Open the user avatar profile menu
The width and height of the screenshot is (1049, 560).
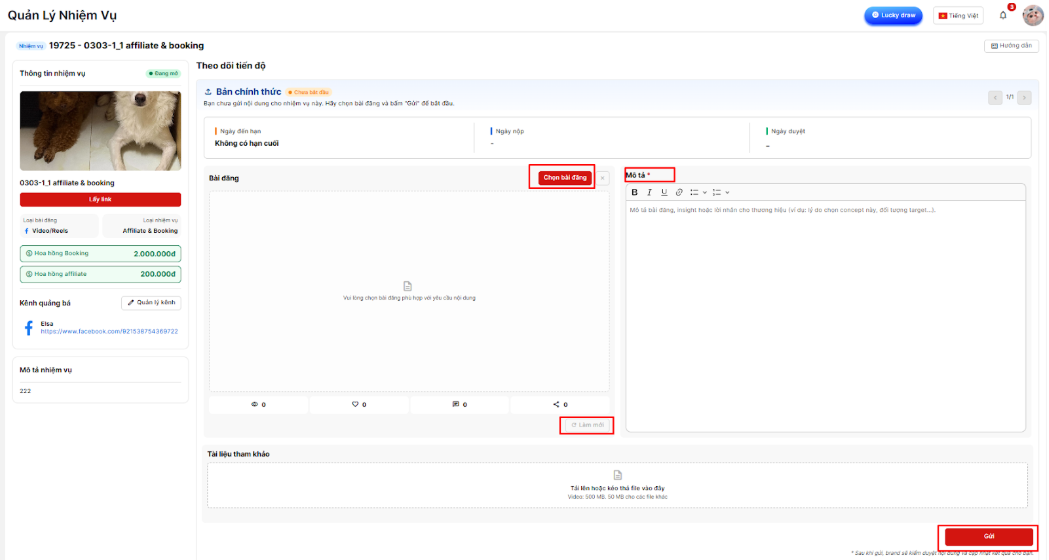pyautogui.click(x=1032, y=15)
